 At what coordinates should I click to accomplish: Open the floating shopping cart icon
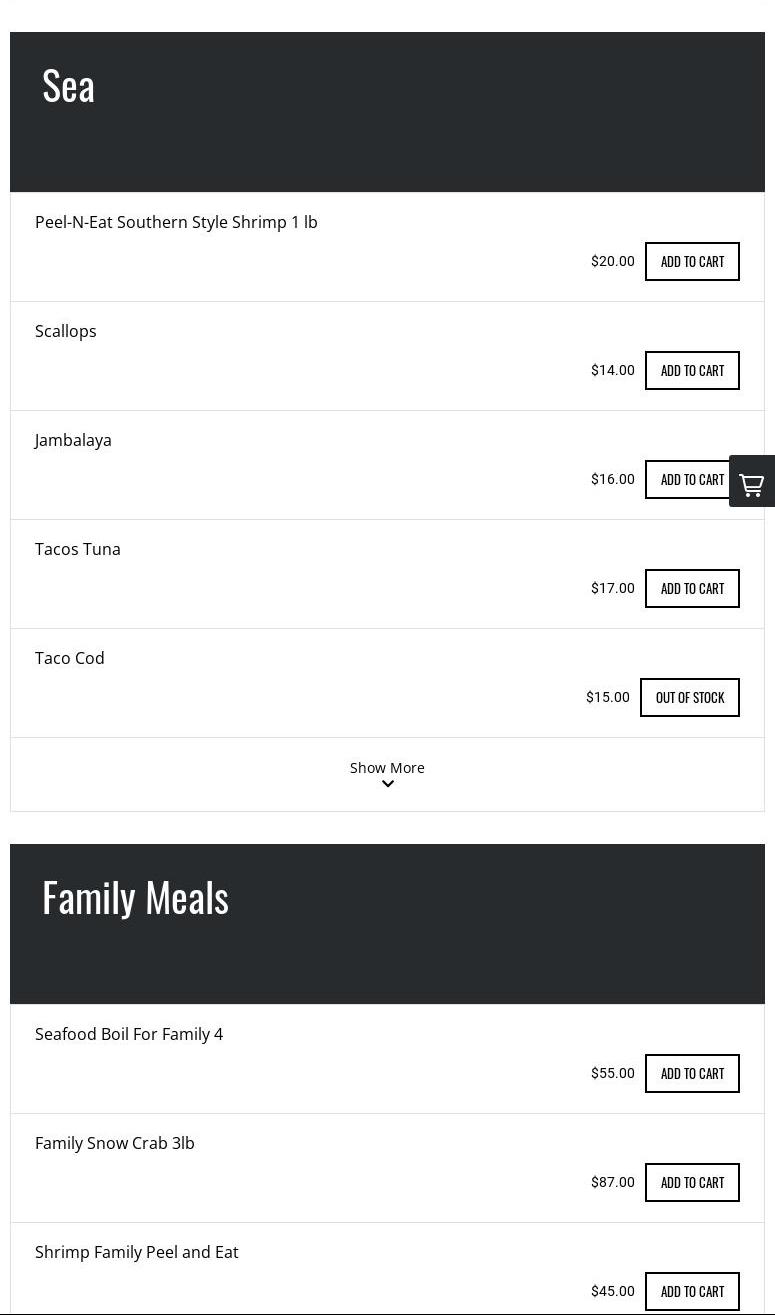point(752,482)
